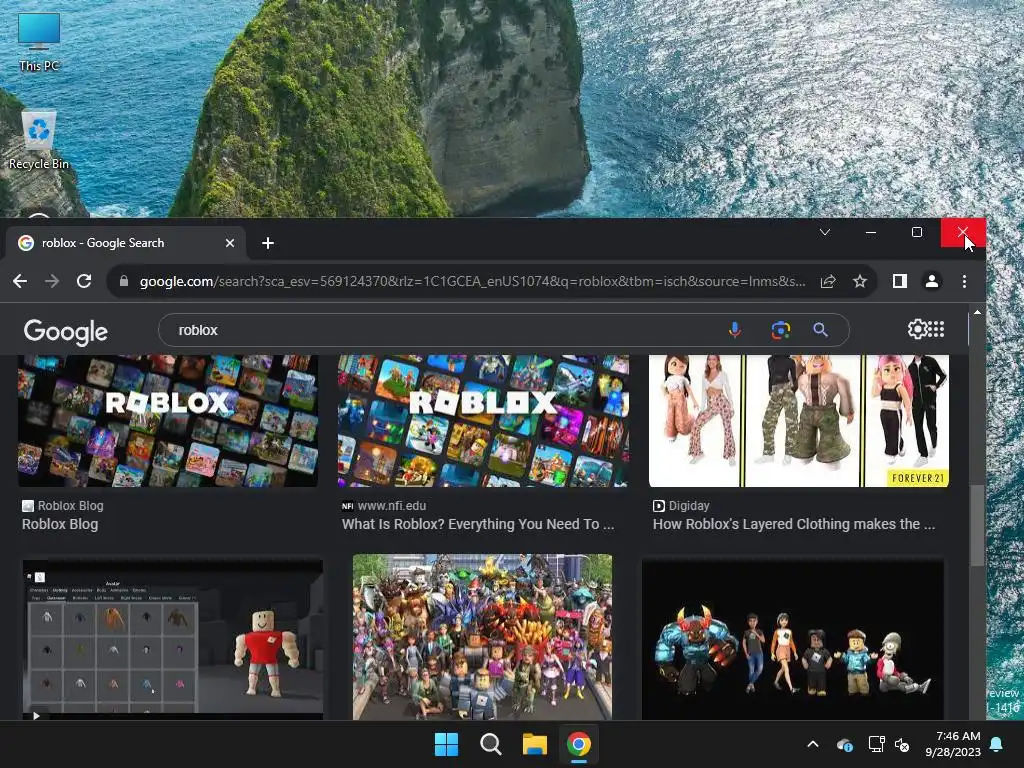Follow the www.nfi.edu source link
1024x768 pixels.
384,505
